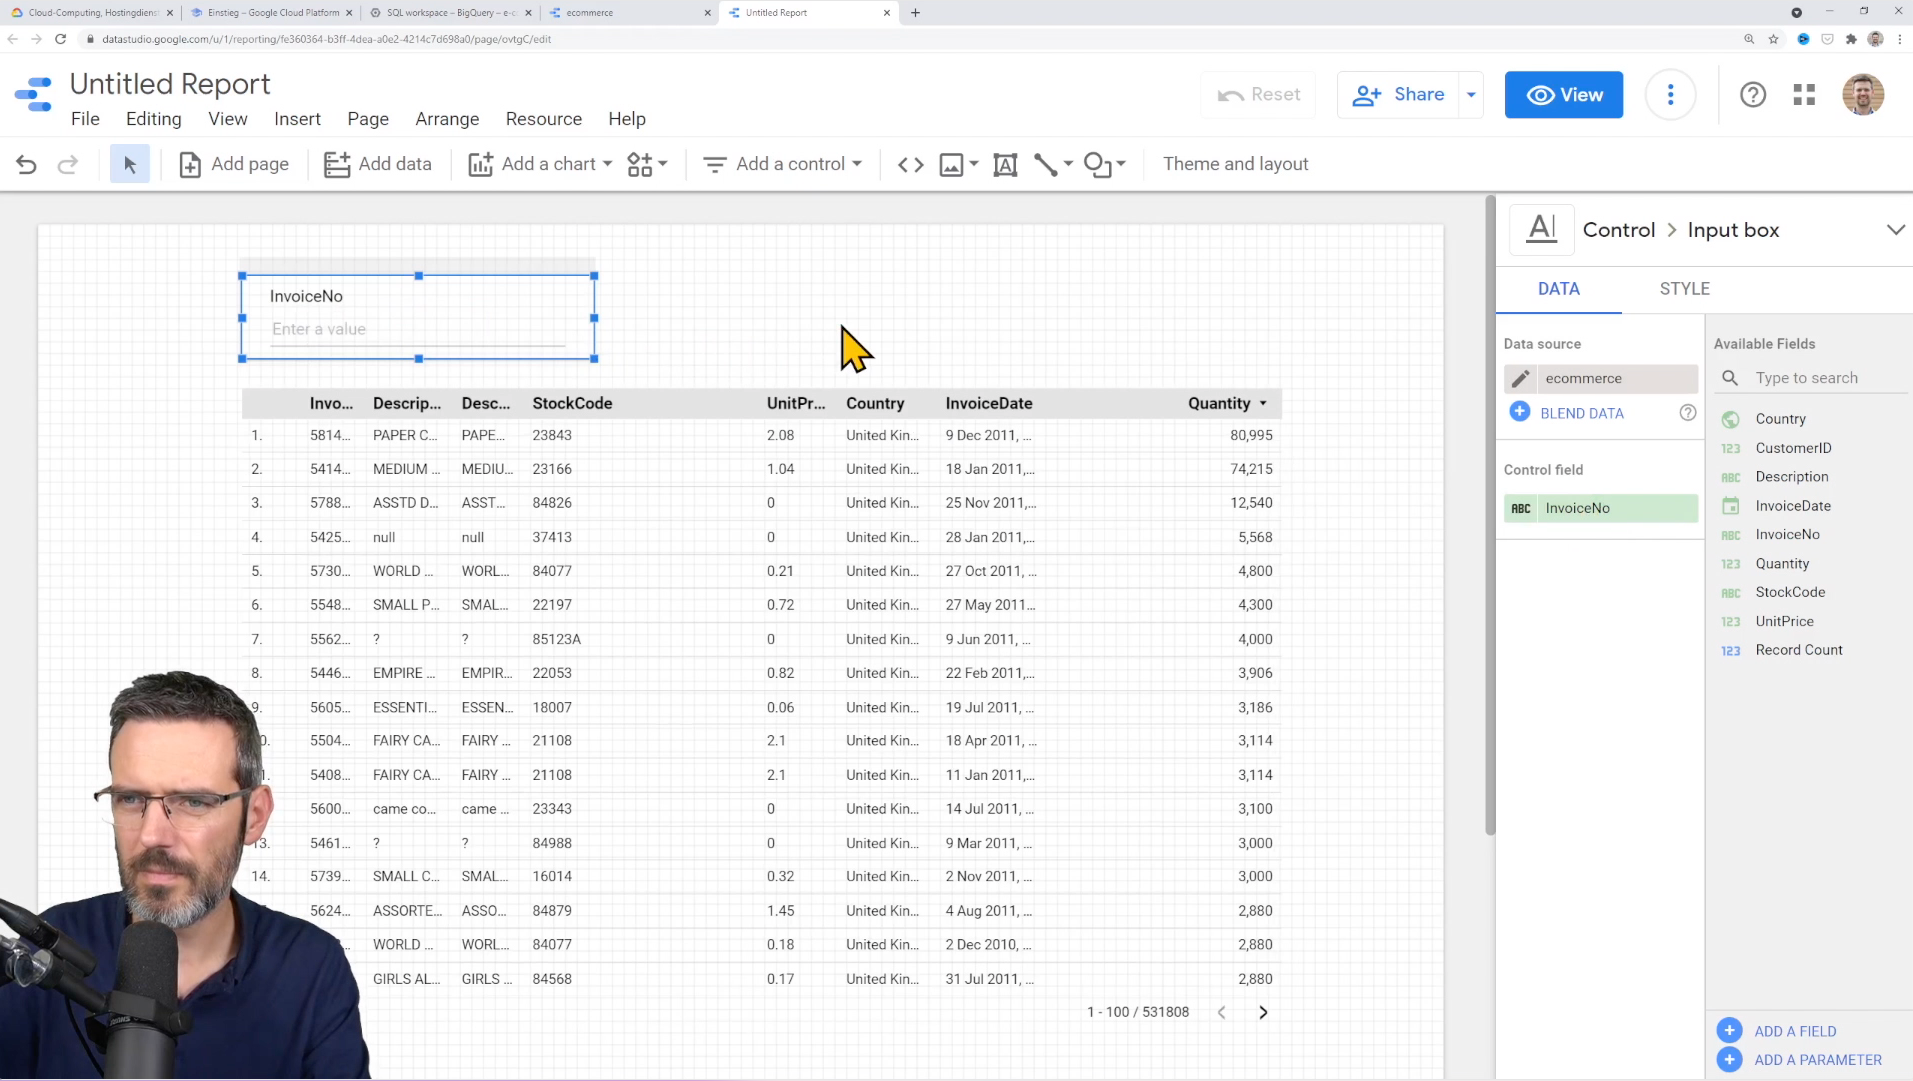Click the InvoiceDate column header
Image resolution: width=1913 pixels, height=1081 pixels.
click(988, 404)
